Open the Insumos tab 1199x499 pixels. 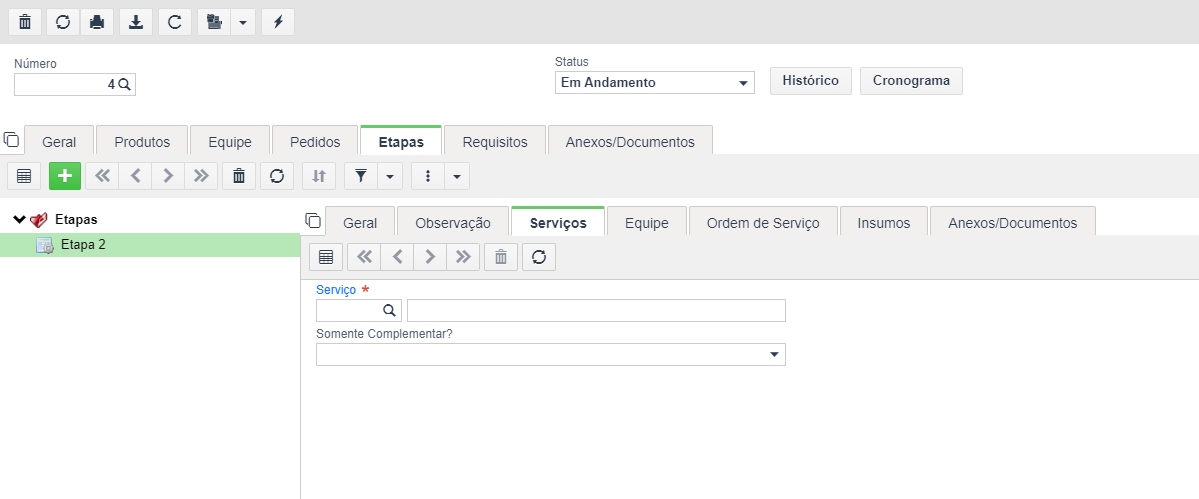pyautogui.click(x=884, y=223)
